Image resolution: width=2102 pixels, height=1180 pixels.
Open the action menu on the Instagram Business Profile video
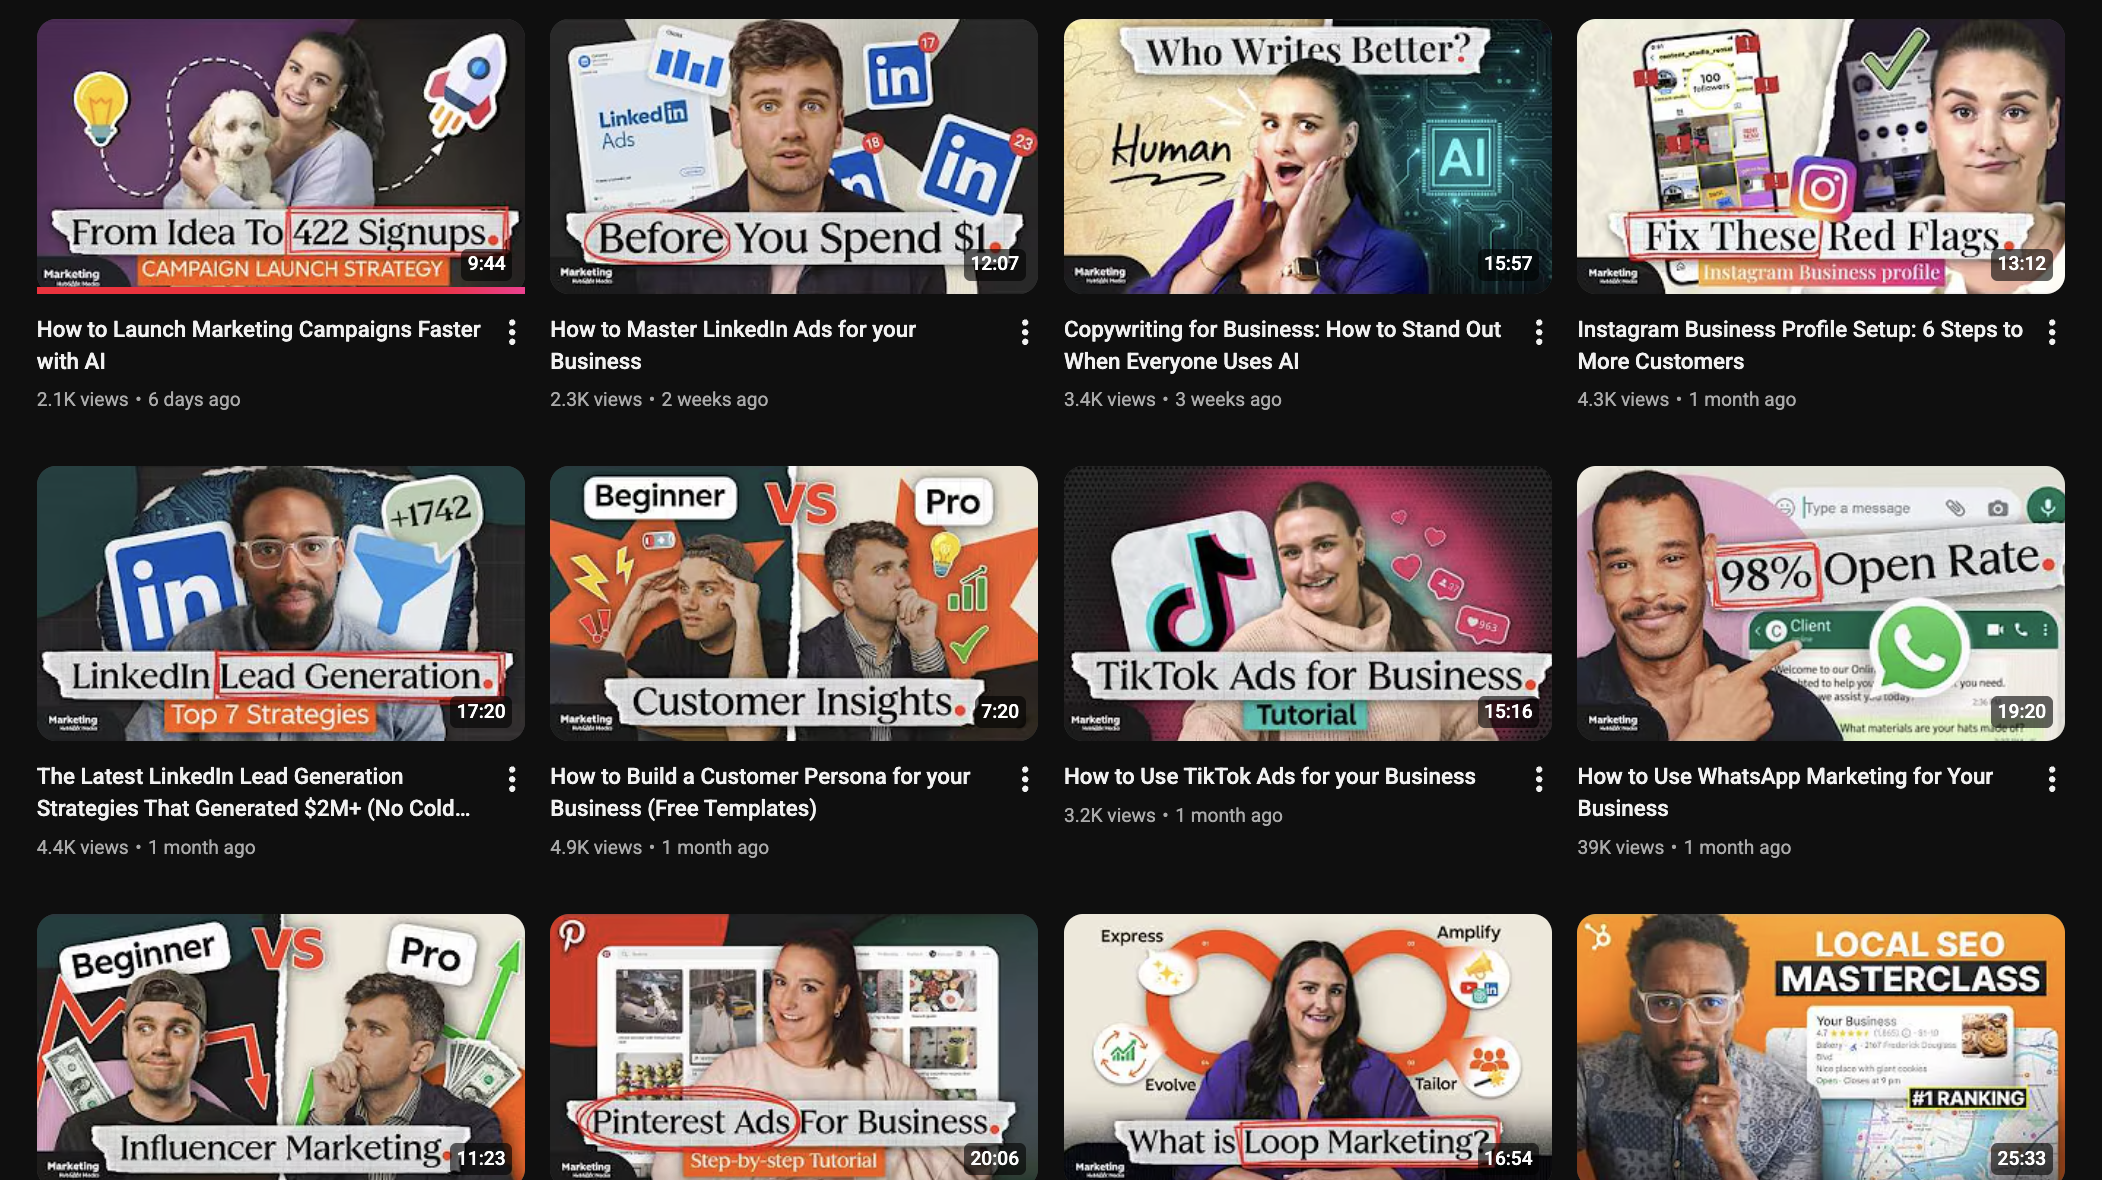pyautogui.click(x=2052, y=332)
